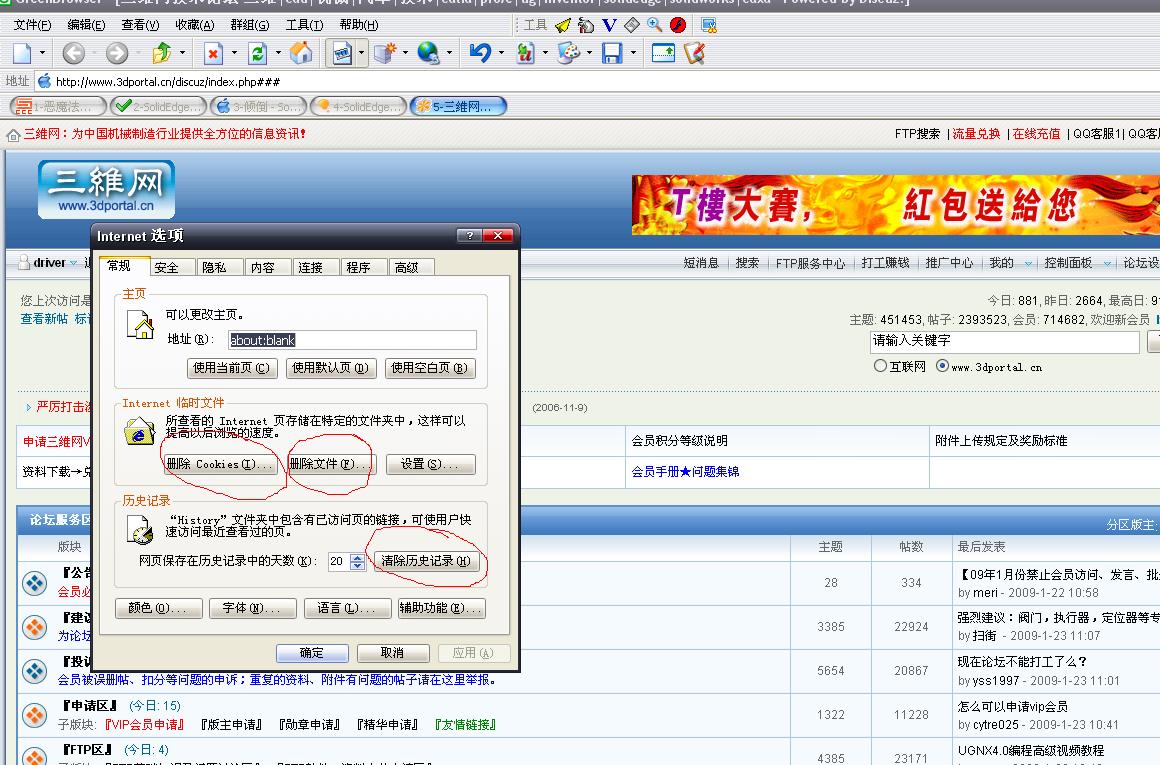Click the Home house toolbar icon
Screen dimensions: 1160x765
click(300, 53)
